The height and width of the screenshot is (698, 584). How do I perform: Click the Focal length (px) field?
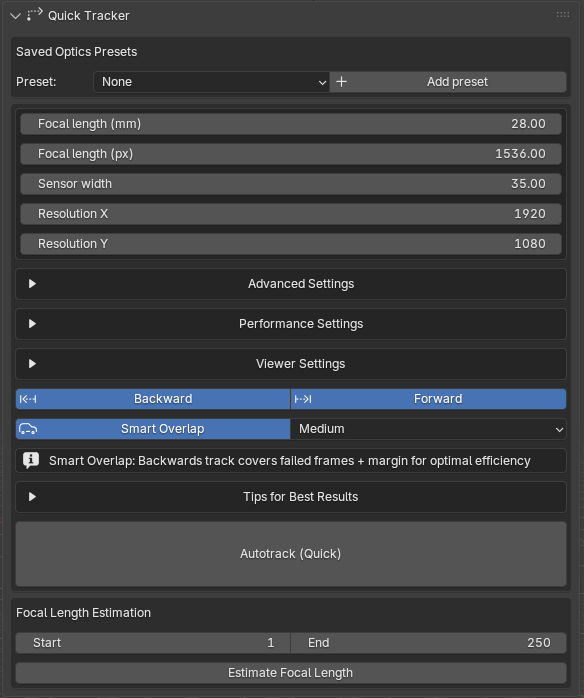pyautogui.click(x=291, y=154)
